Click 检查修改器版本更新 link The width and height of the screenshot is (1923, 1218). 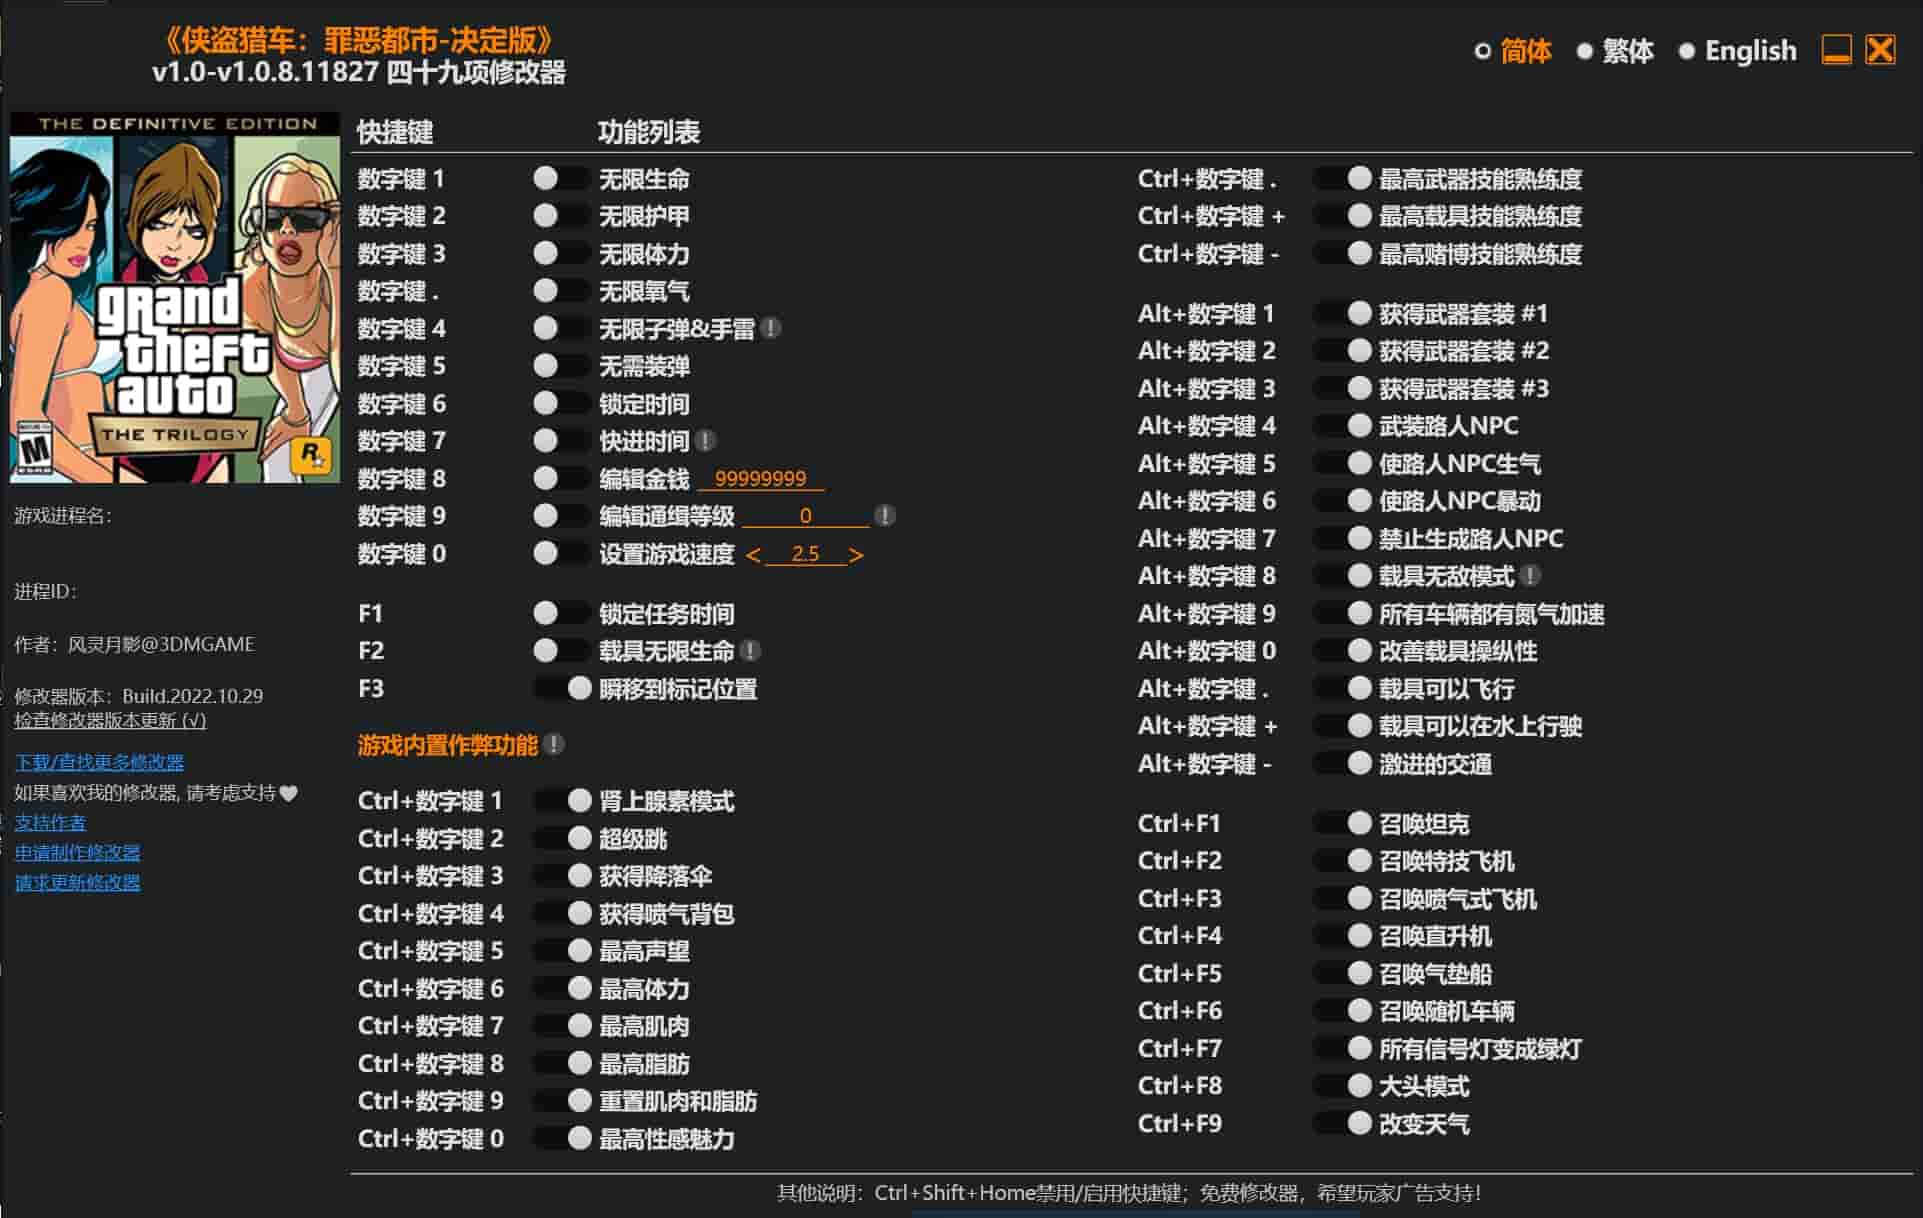click(x=110, y=720)
